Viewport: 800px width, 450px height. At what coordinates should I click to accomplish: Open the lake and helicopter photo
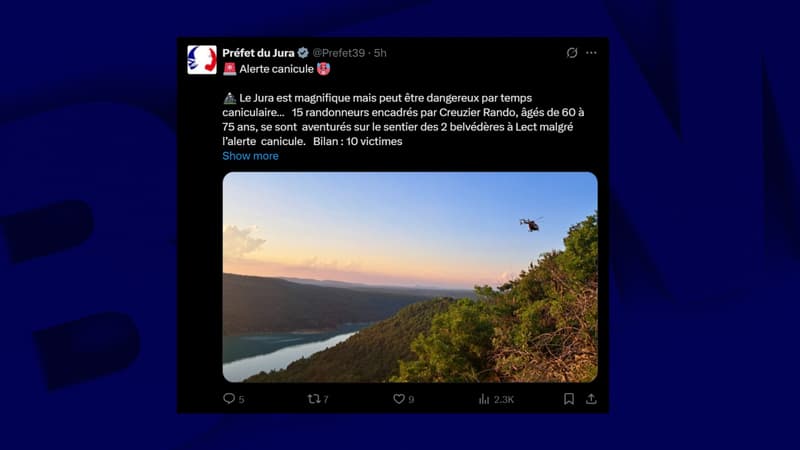(x=410, y=277)
